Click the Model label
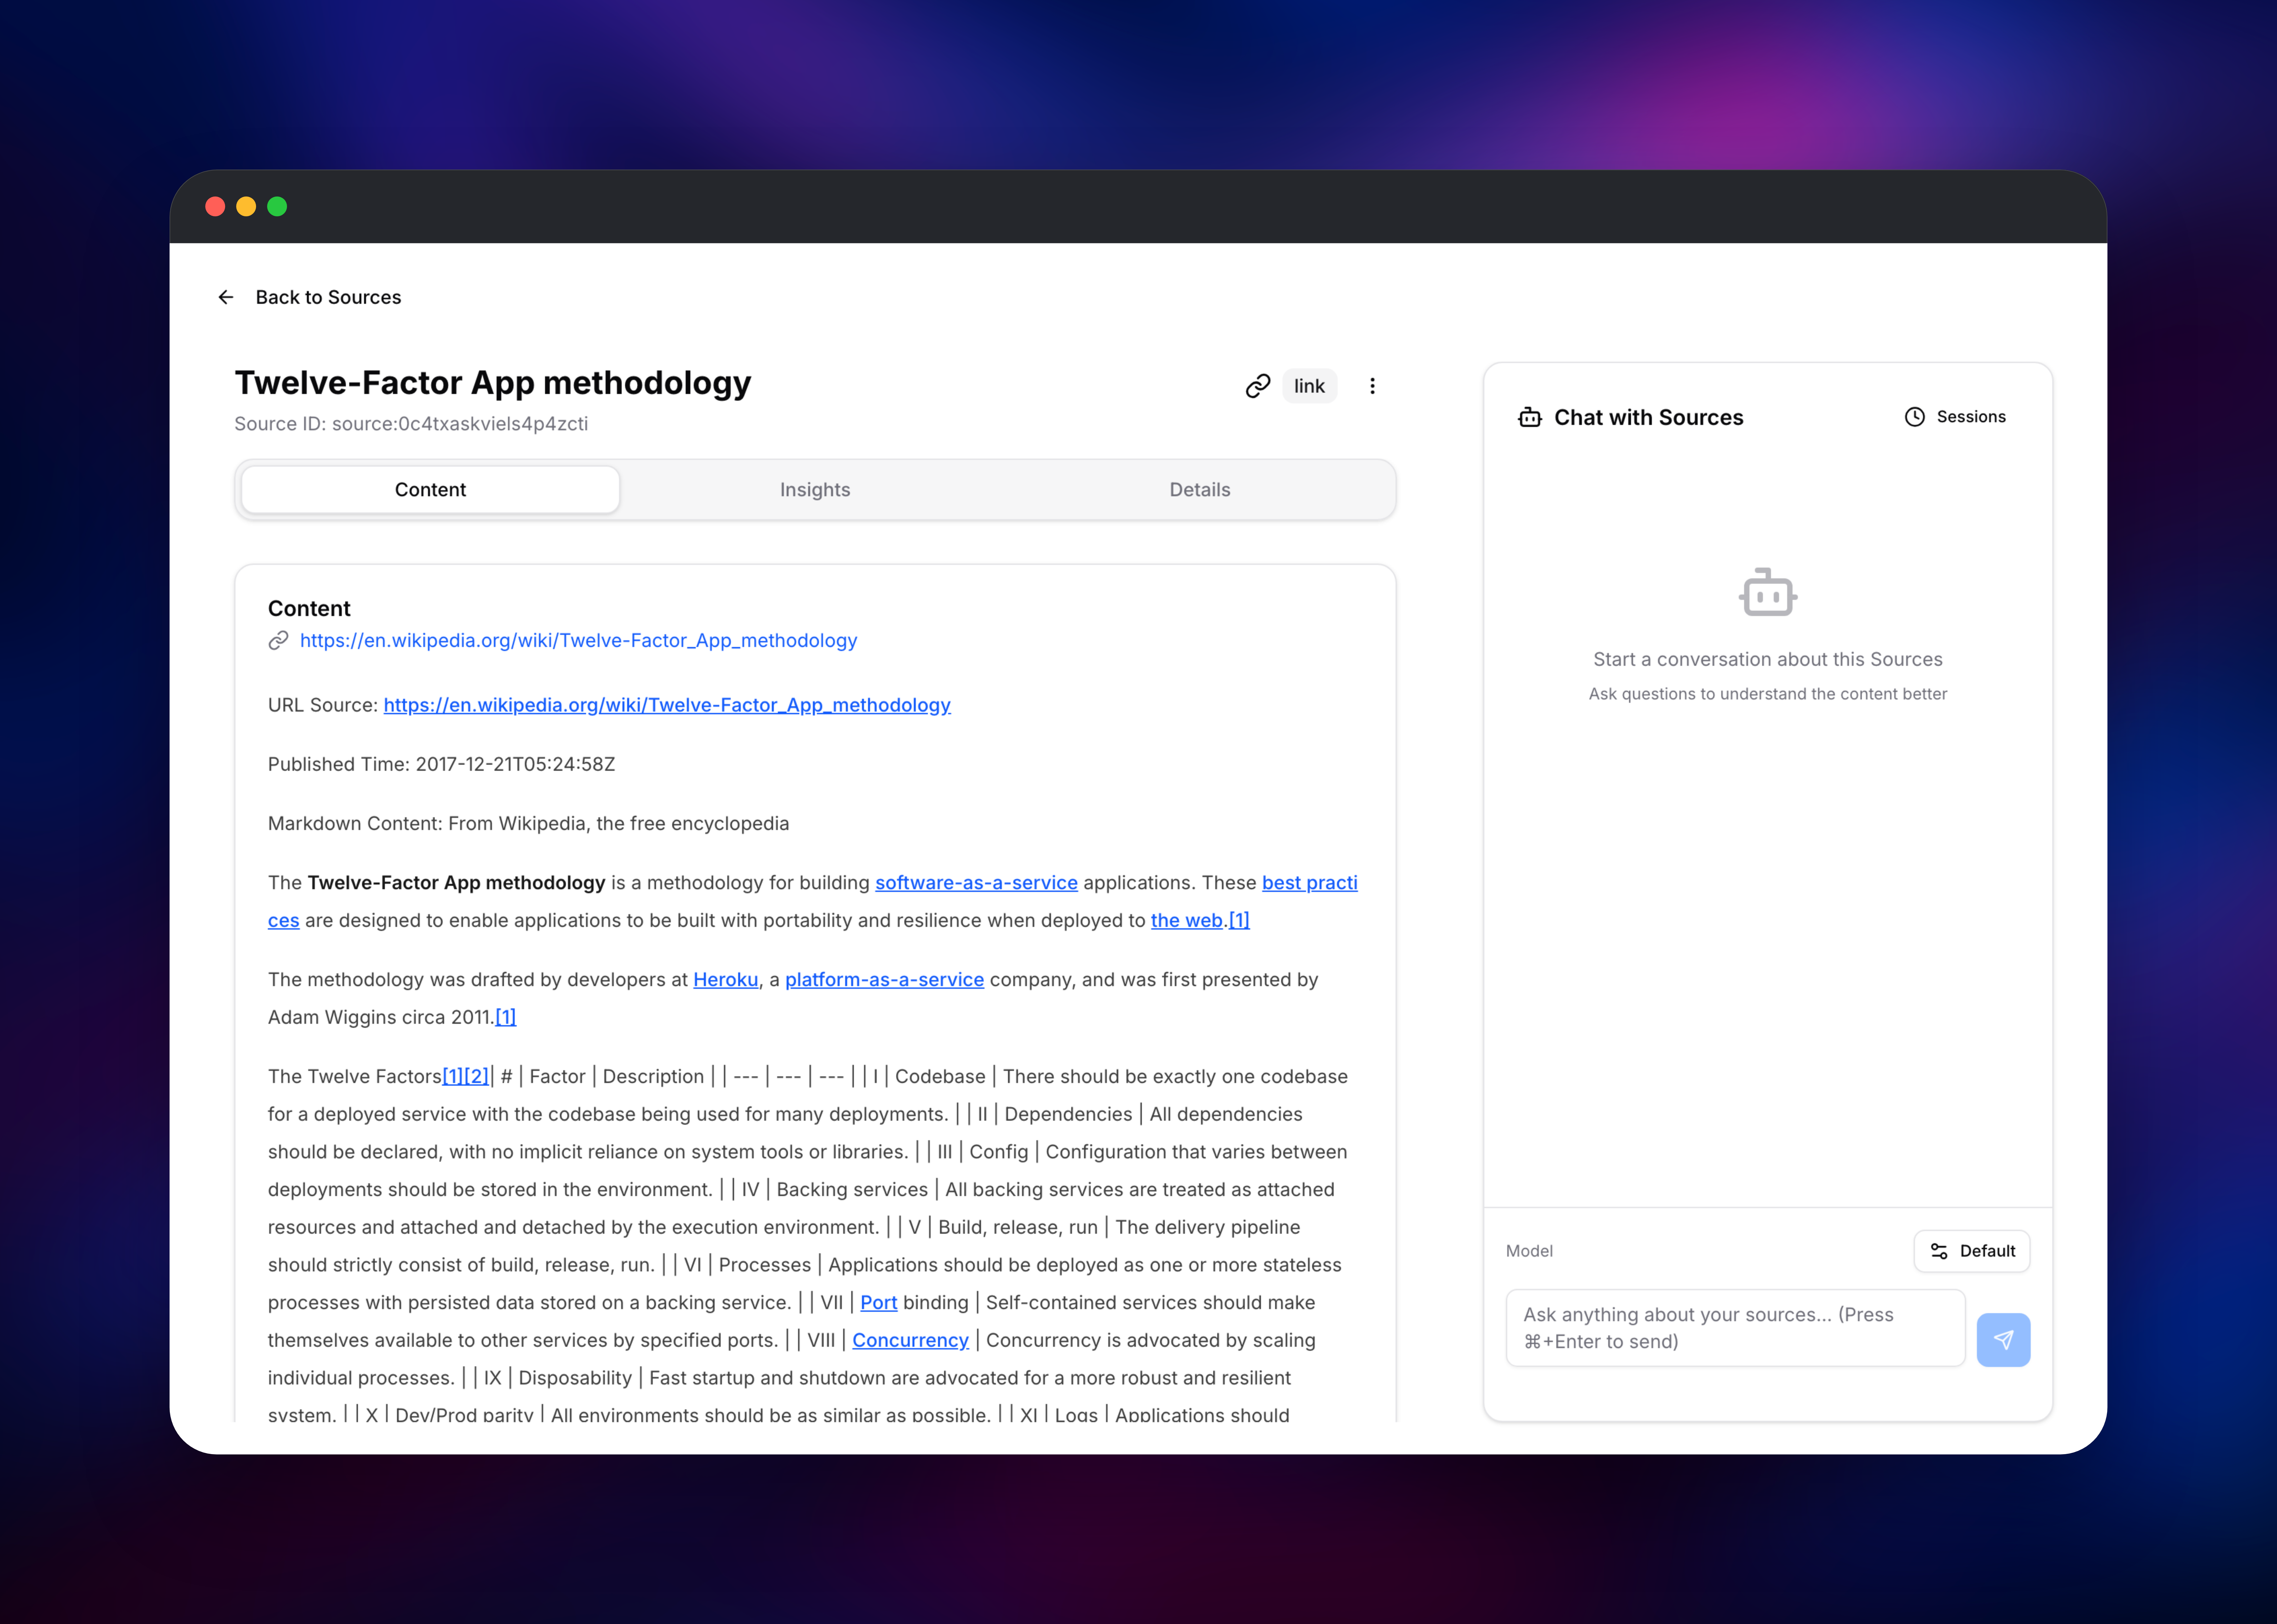The height and width of the screenshot is (1624, 2277). pos(1529,1251)
